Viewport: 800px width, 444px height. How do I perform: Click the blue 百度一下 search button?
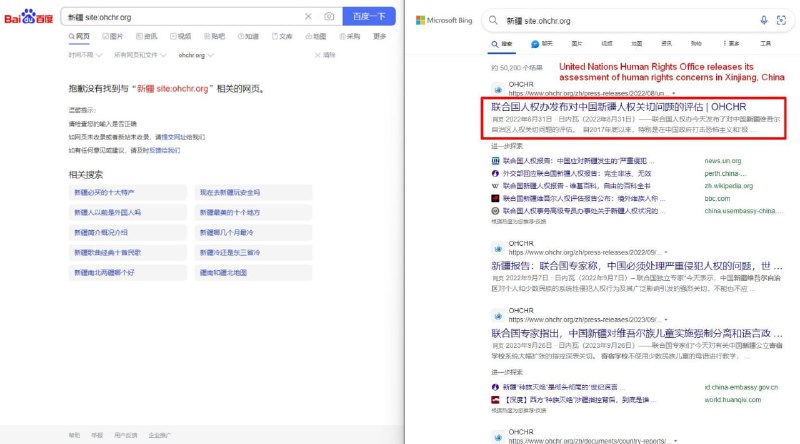(x=369, y=16)
